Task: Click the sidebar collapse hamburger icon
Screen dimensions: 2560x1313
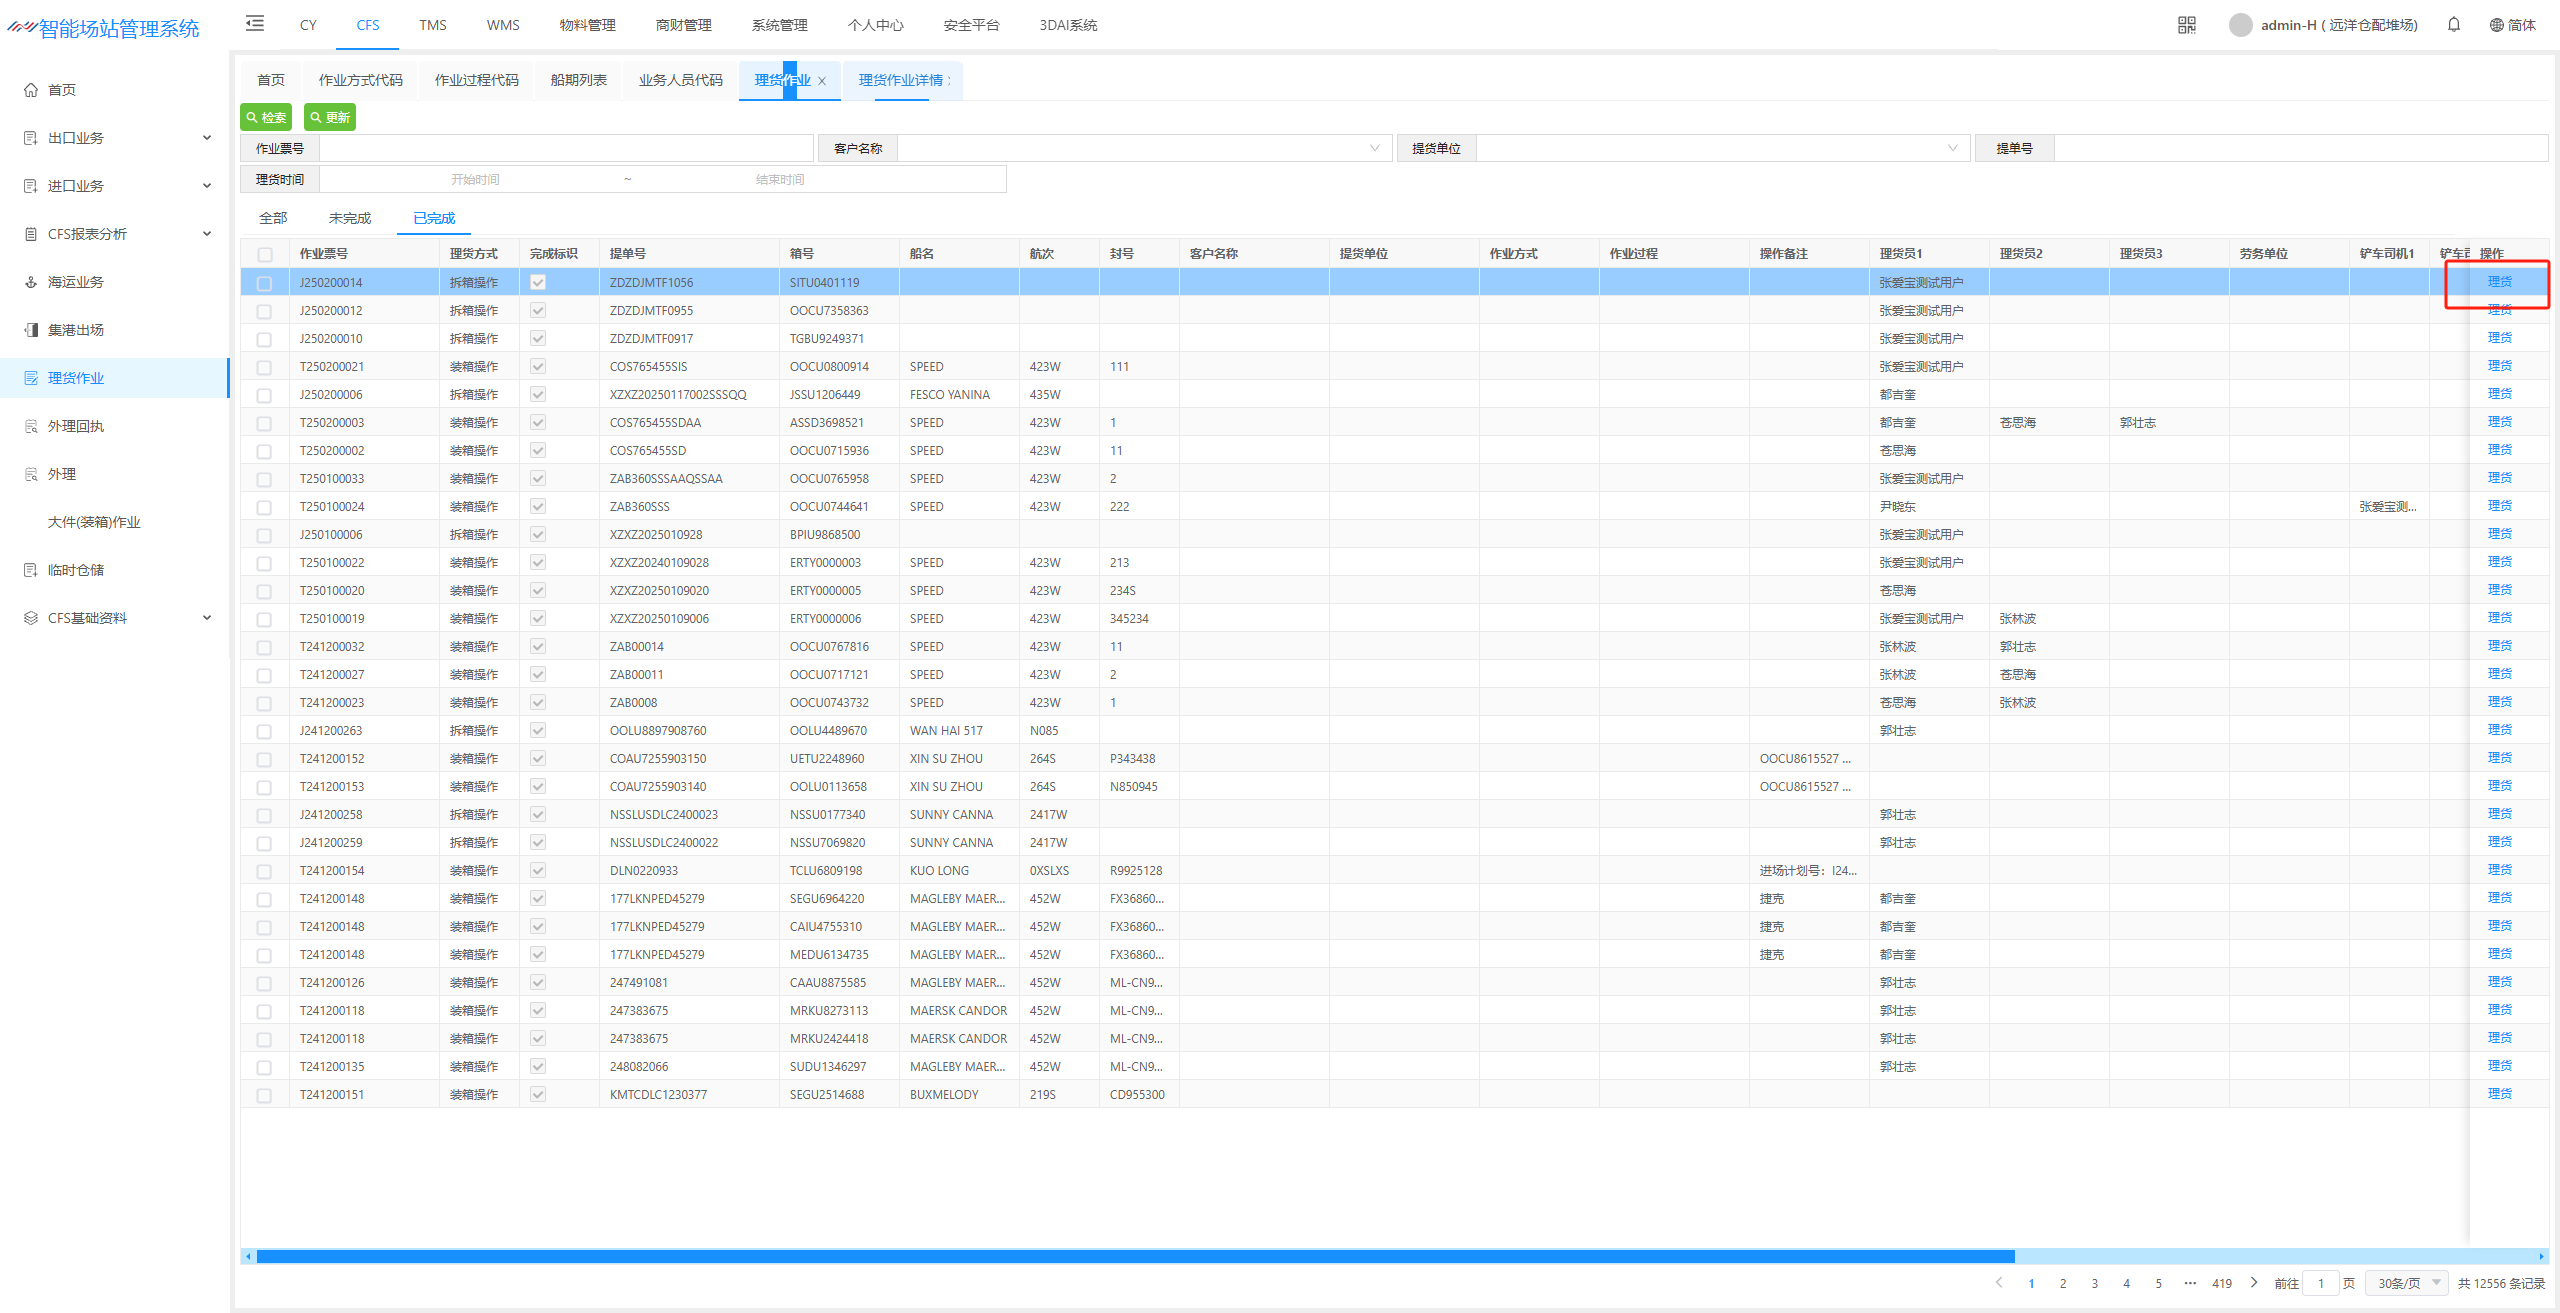Action: (255, 24)
